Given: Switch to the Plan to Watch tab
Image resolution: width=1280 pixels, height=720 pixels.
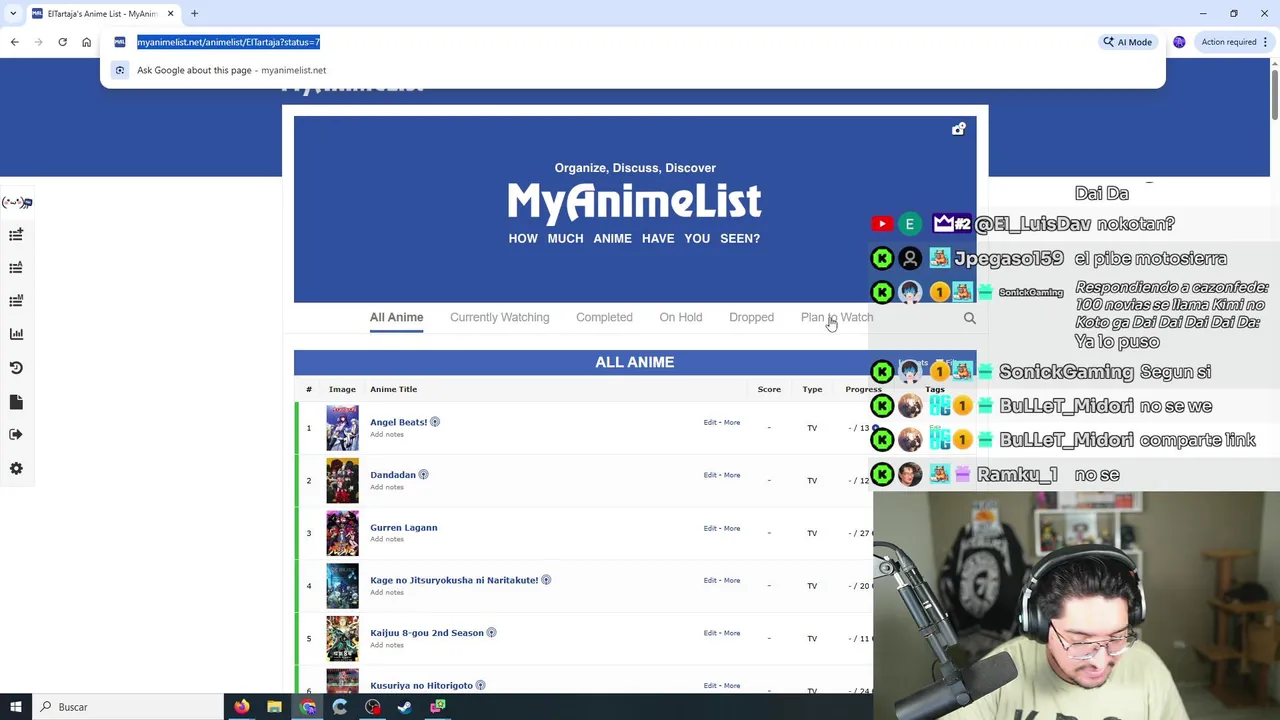Looking at the screenshot, I should [x=837, y=317].
